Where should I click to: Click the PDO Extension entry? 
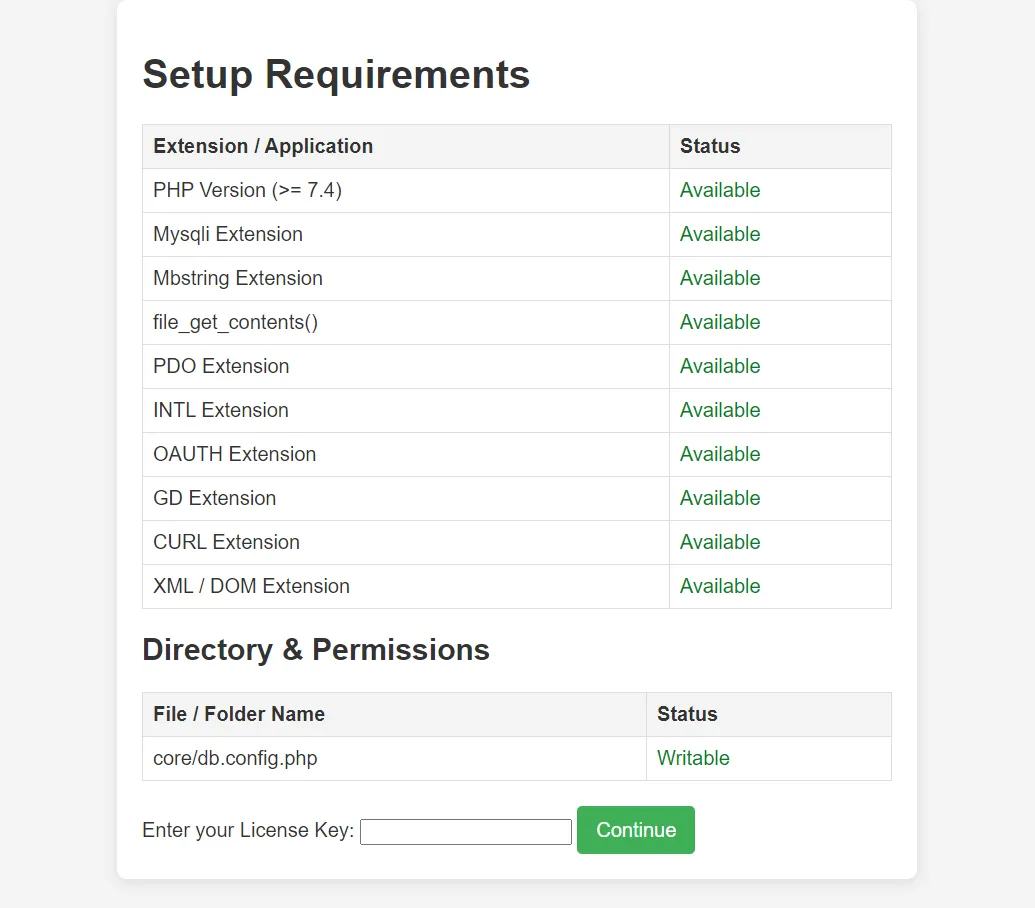(221, 366)
